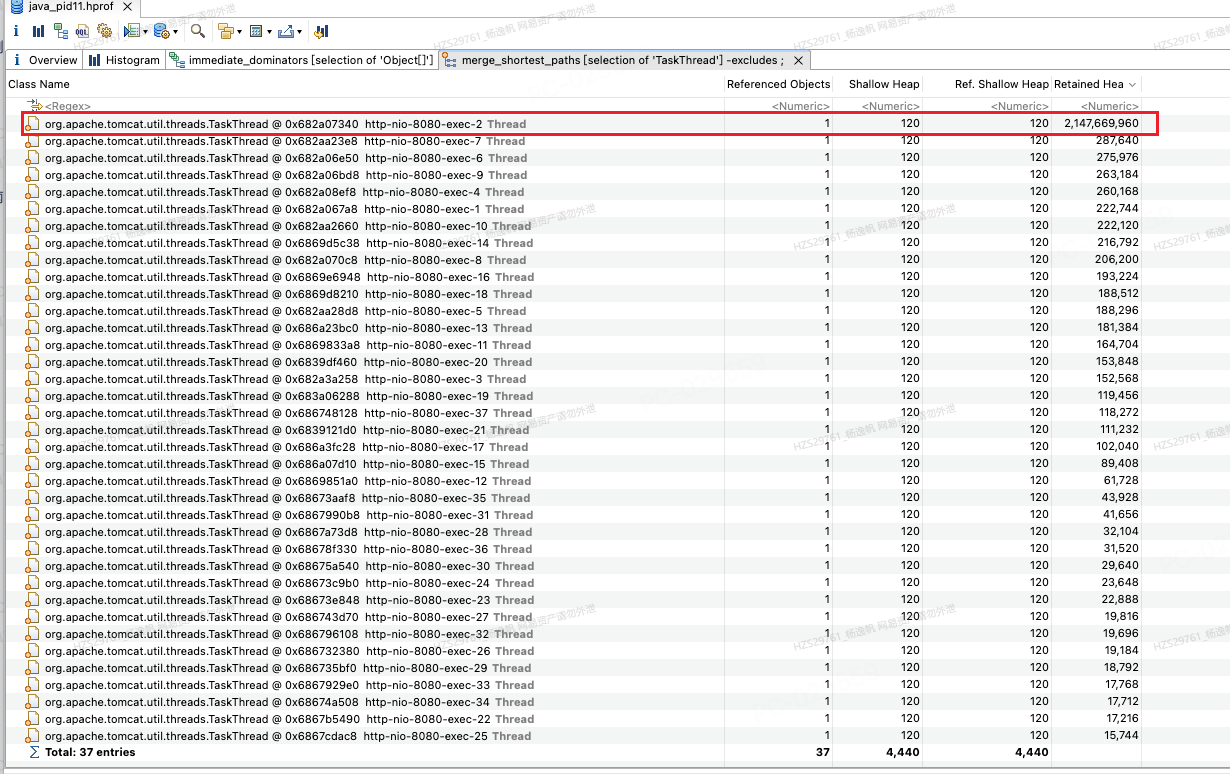Viewport: 1230px width, 774px height.
Task: Click the compare histogram icon at toolbar end
Action: (321, 31)
